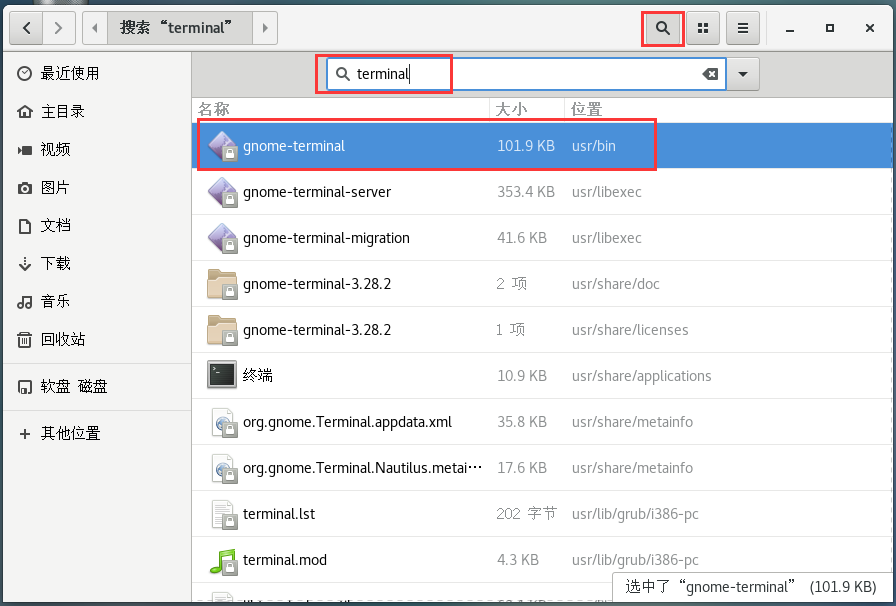Click the gnome-terminal-migration executable icon
Image resolution: width=896 pixels, height=606 pixels.
222,238
